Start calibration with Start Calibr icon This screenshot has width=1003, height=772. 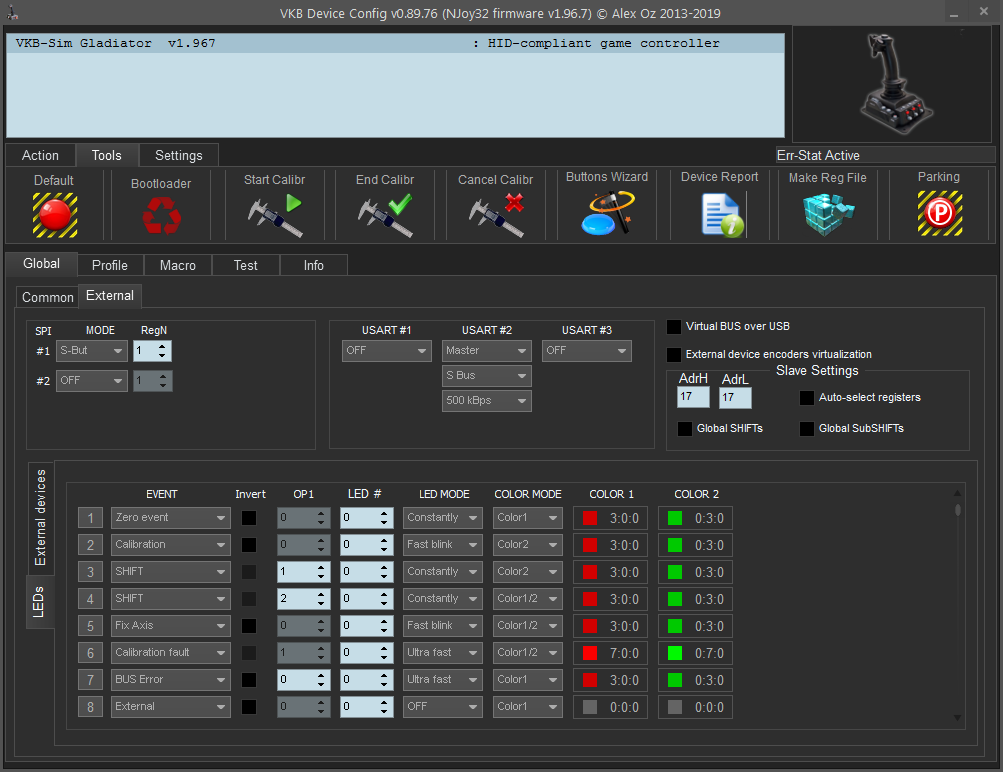274,214
